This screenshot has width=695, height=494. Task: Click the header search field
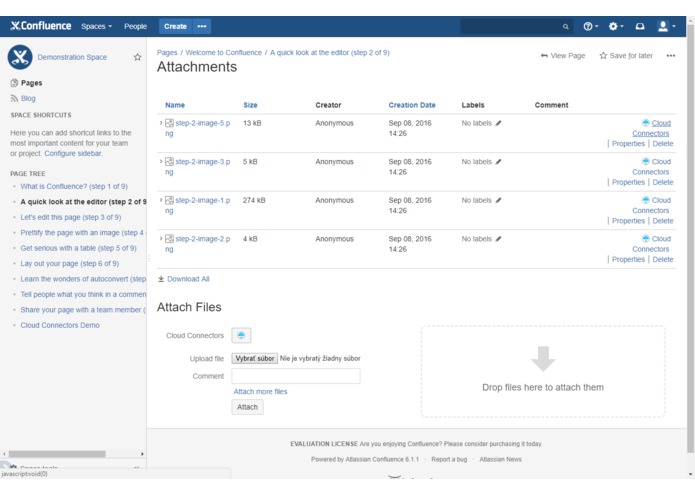516,27
